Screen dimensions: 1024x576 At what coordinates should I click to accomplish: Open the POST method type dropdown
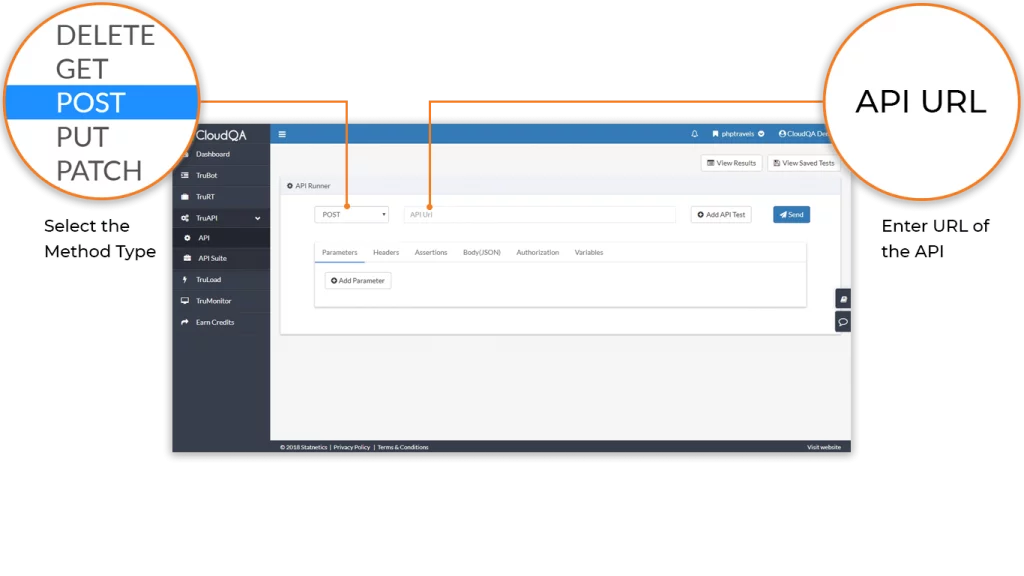point(351,215)
